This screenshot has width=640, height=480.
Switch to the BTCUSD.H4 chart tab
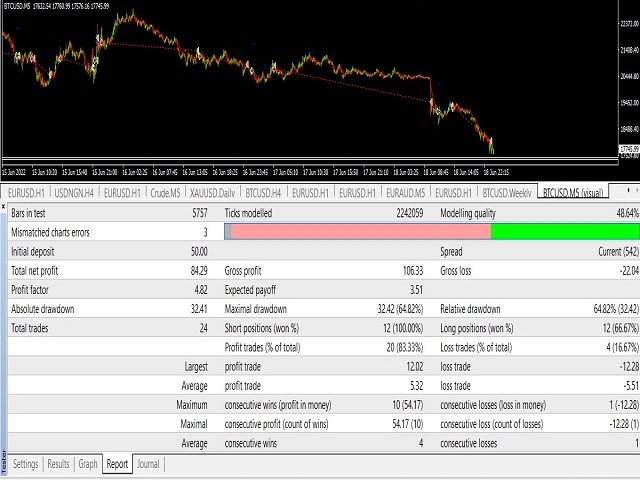coord(263,193)
